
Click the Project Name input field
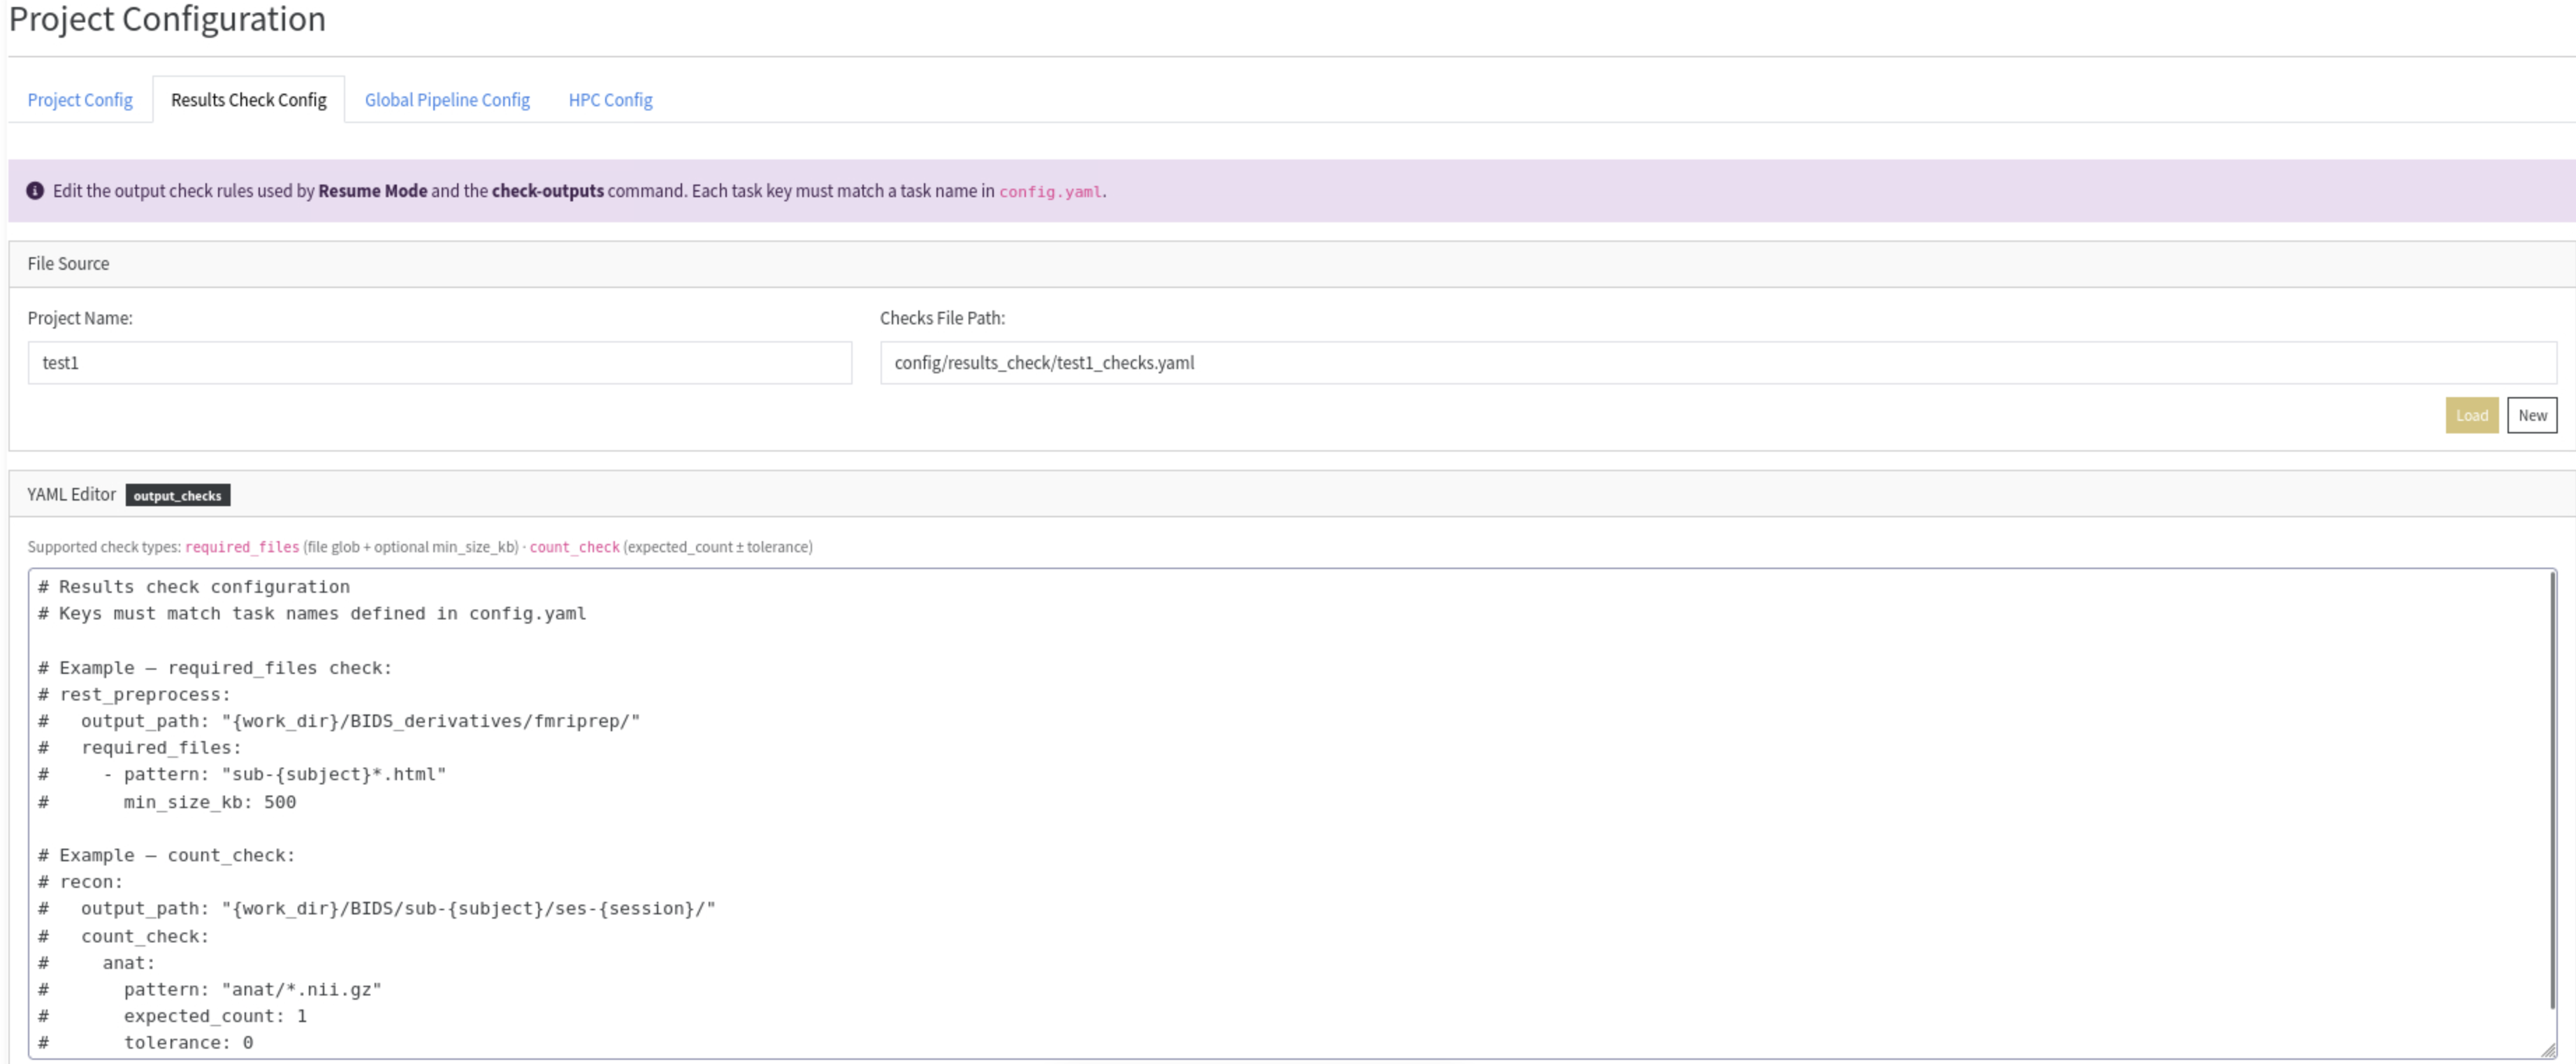440,363
